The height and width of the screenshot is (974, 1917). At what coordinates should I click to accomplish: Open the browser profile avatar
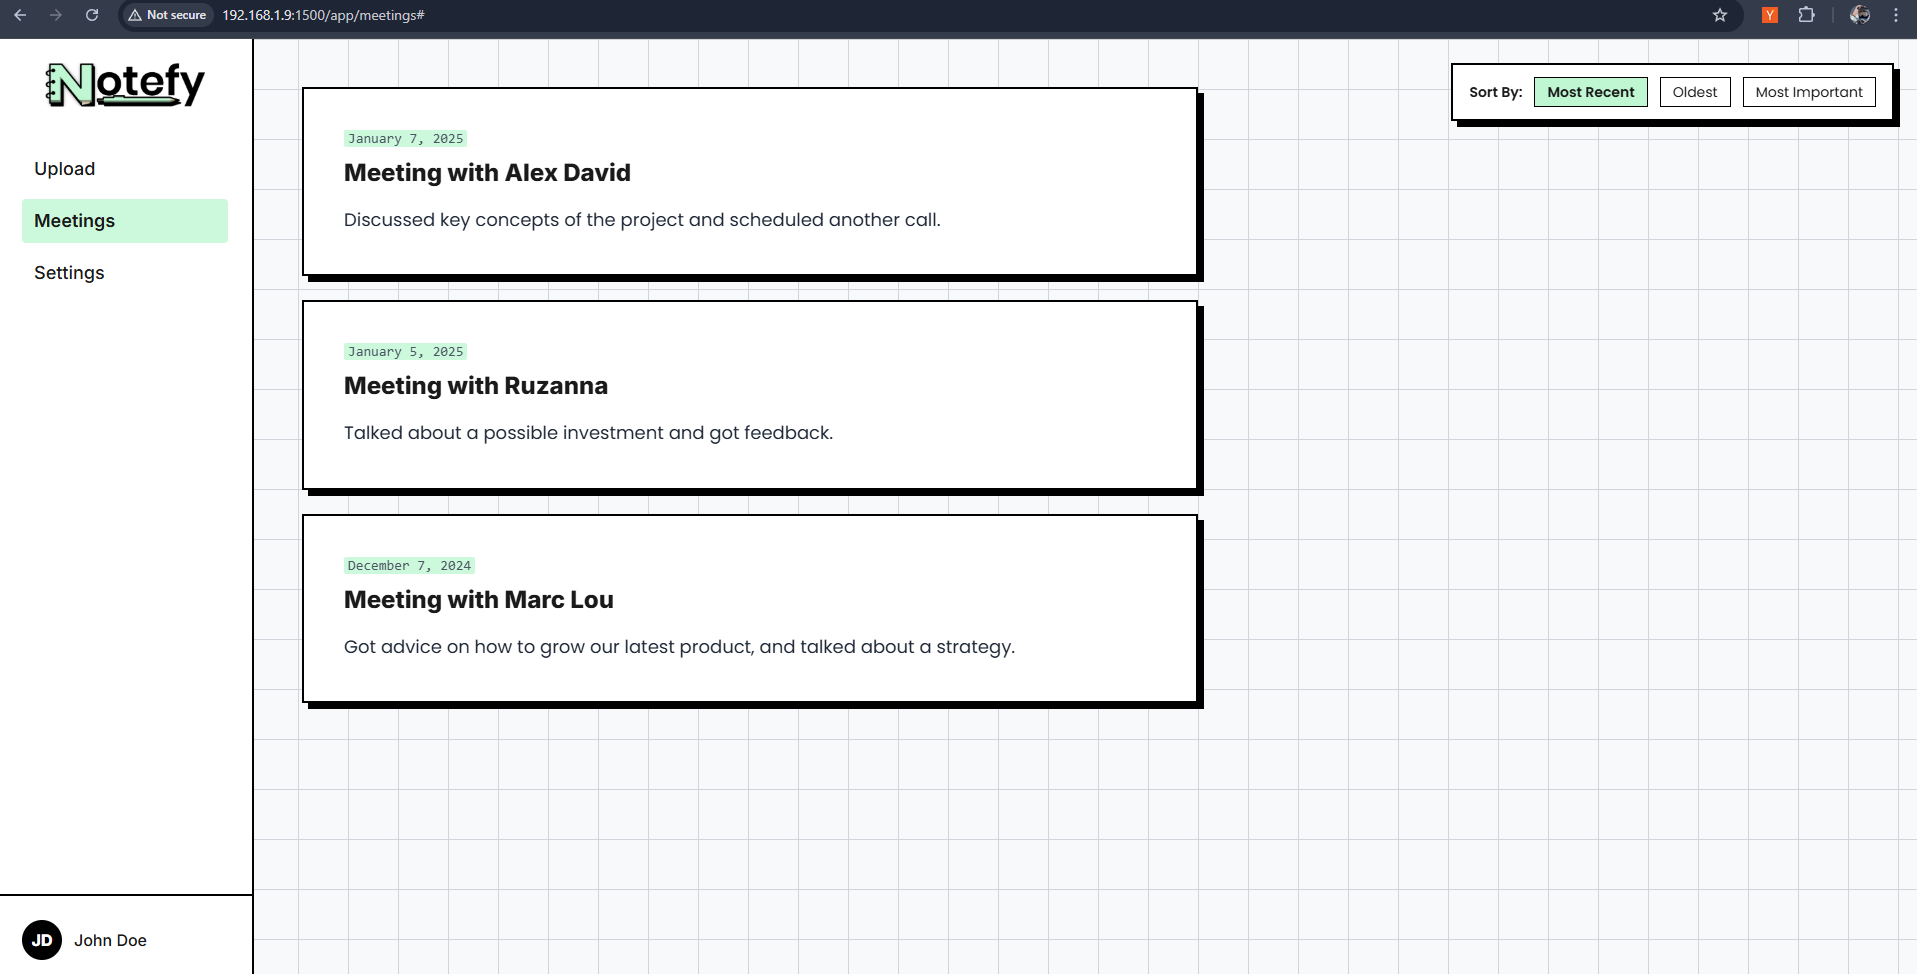click(x=1860, y=15)
